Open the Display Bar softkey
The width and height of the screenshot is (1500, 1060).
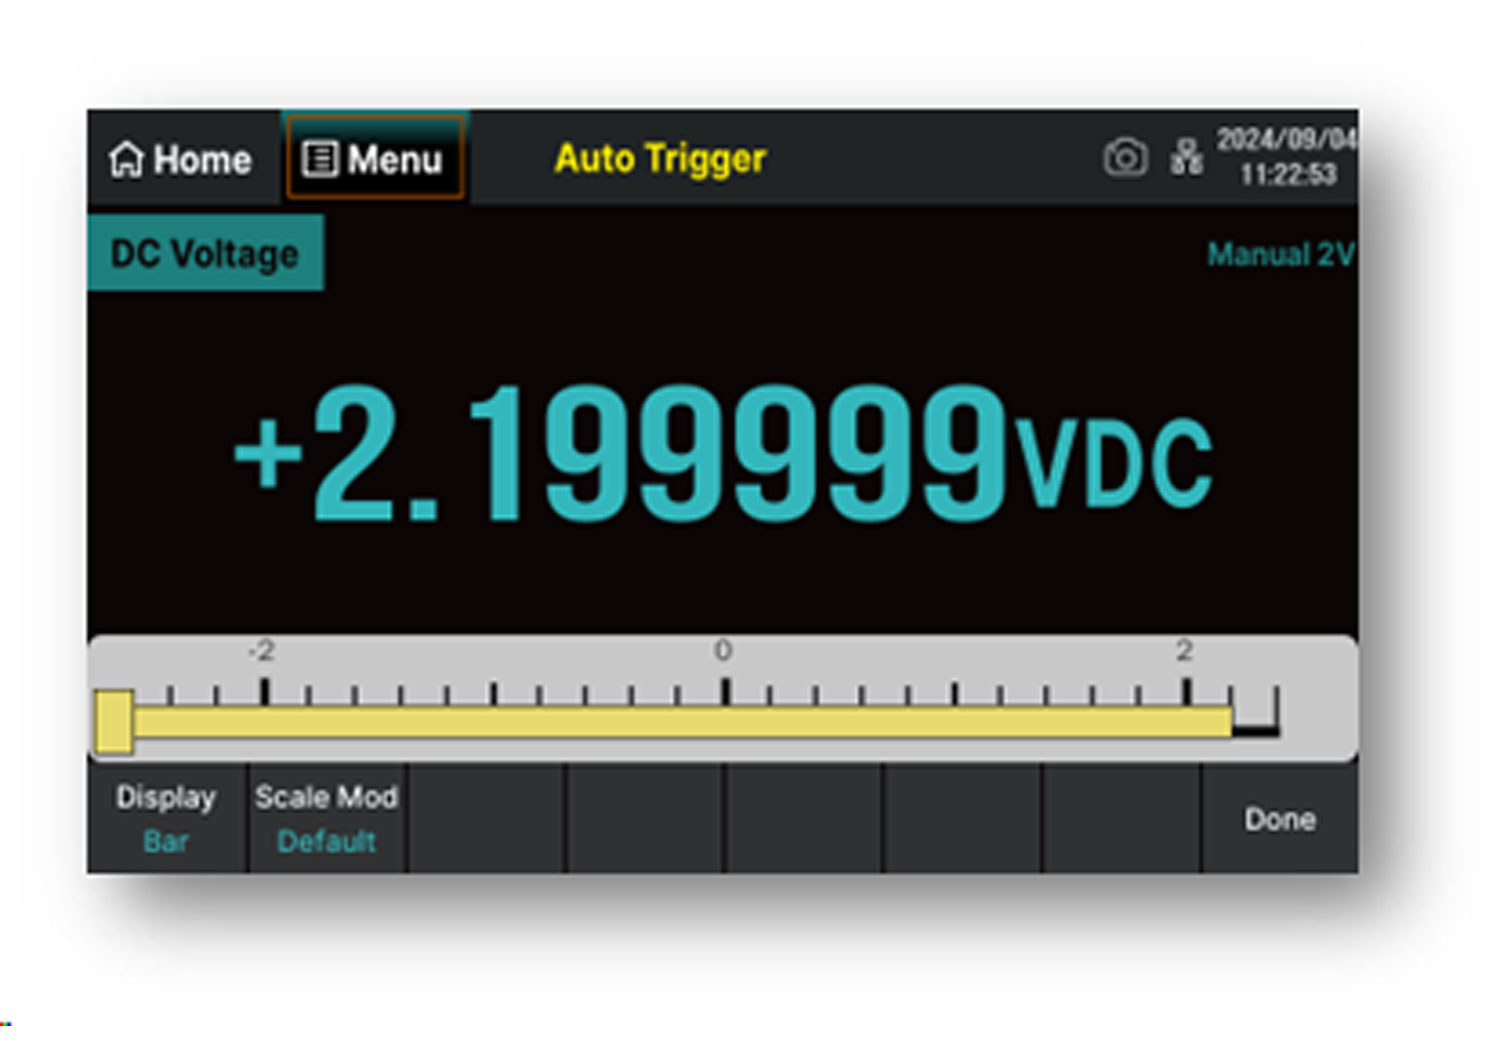[x=166, y=819]
